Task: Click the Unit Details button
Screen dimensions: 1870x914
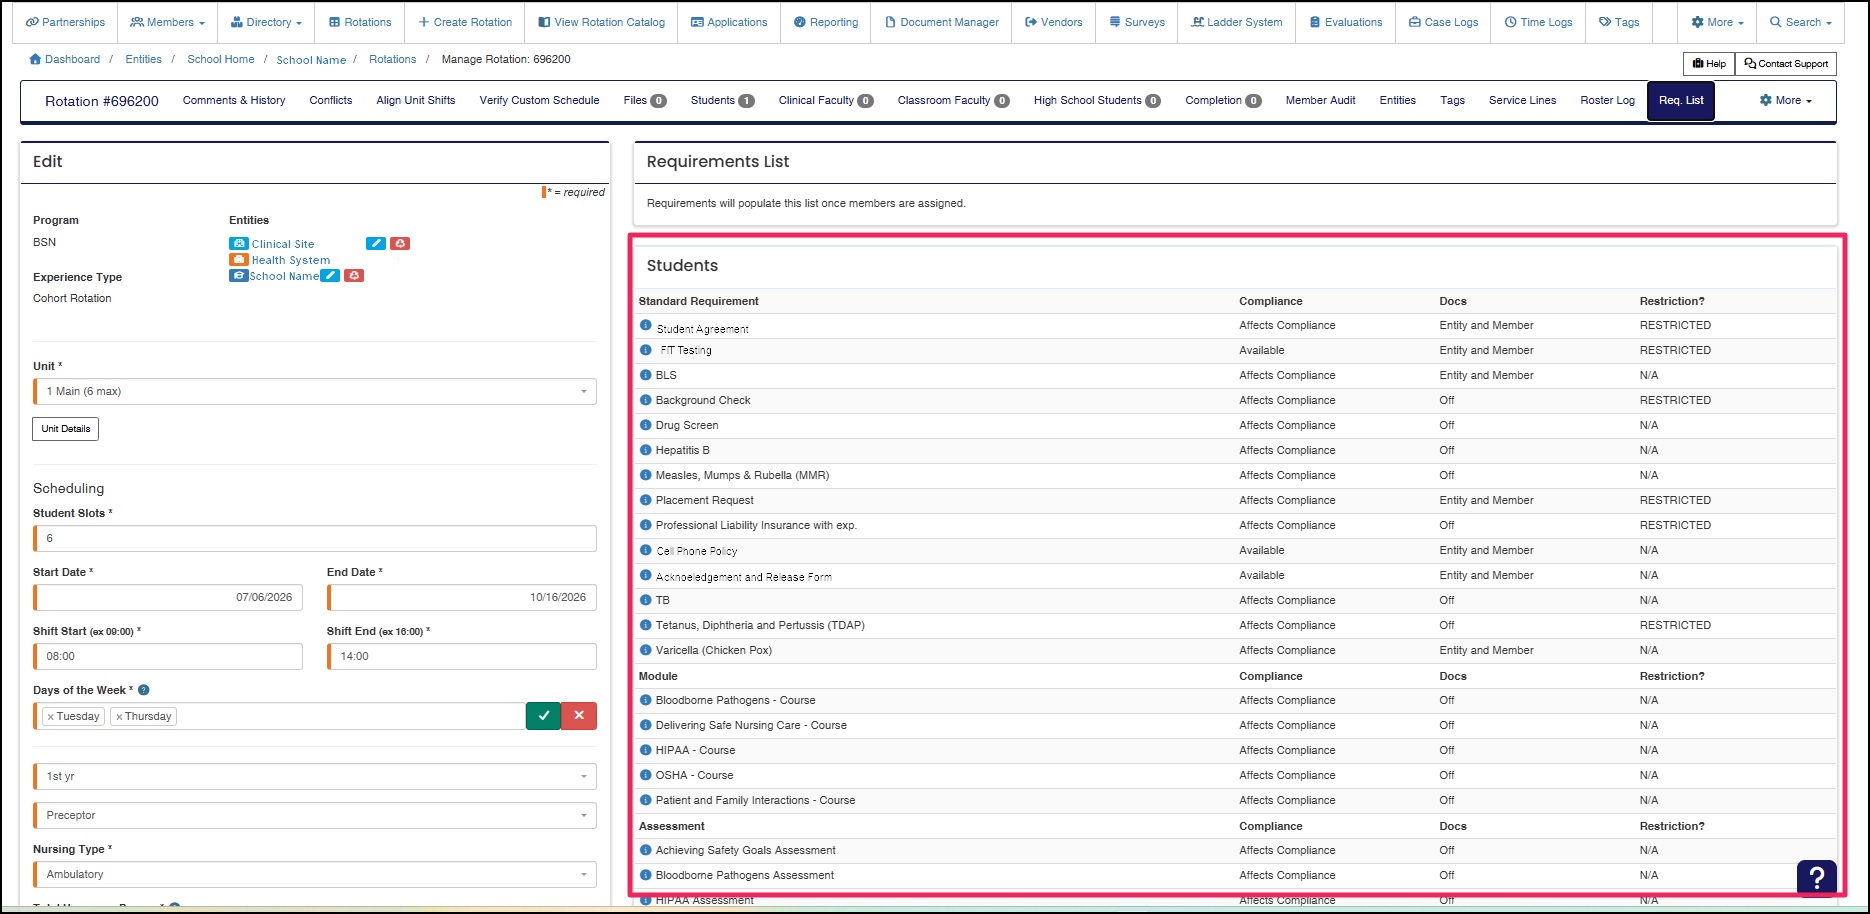Action: click(x=66, y=429)
